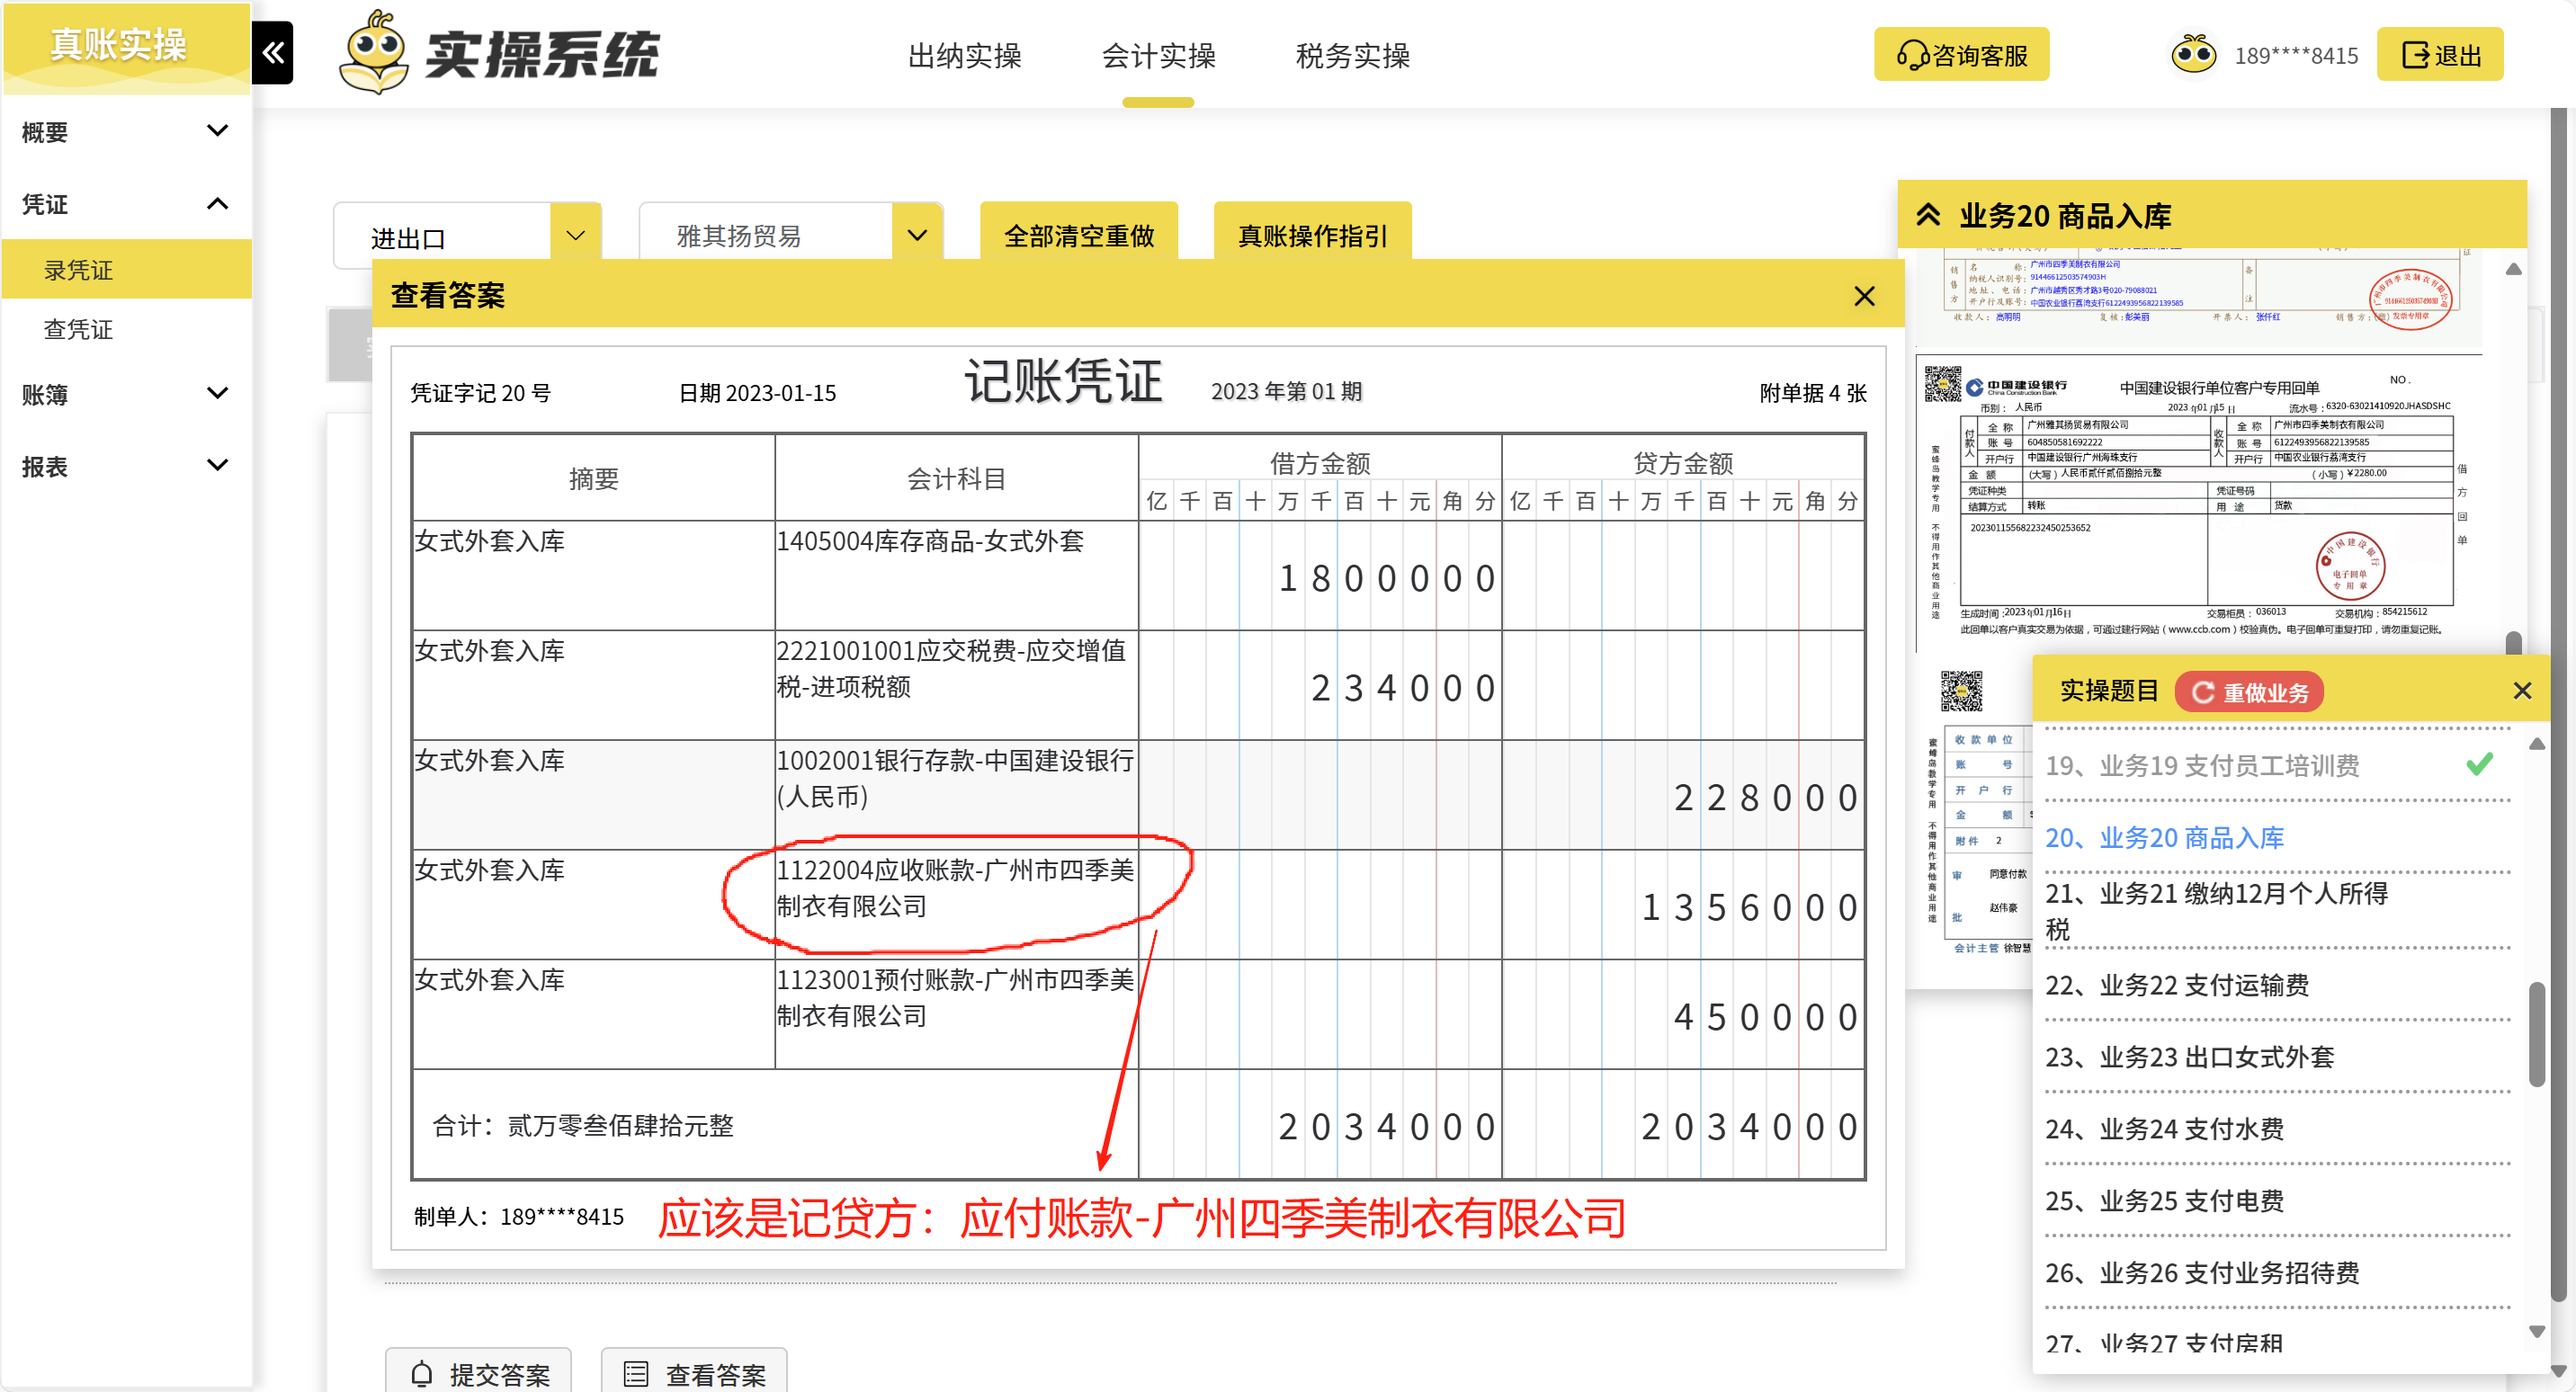Switch to 出纳实操 tab
The image size is (2576, 1392).
coord(964,55)
